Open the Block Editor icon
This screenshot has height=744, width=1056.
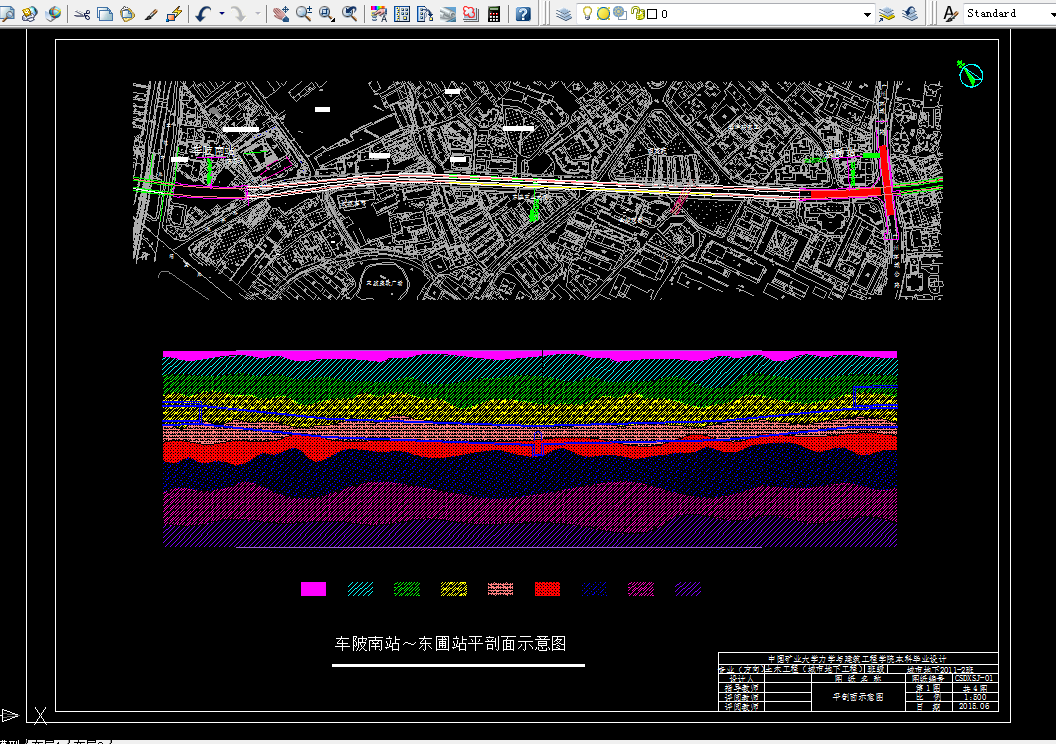(x=174, y=13)
